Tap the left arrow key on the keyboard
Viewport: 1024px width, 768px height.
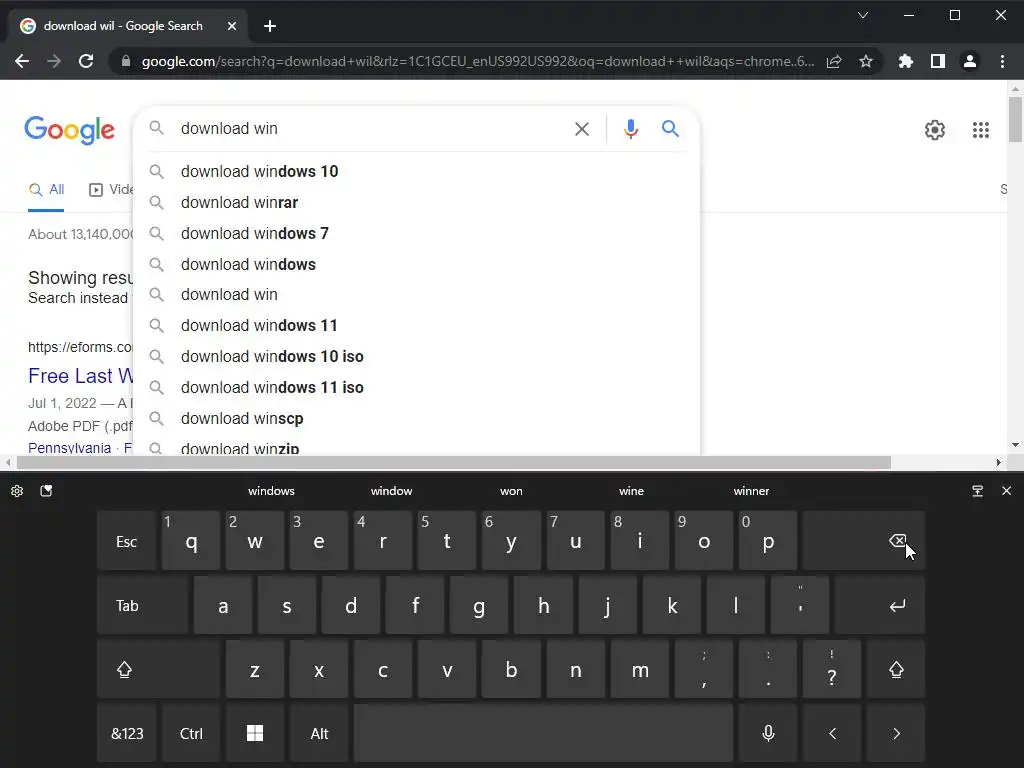(x=832, y=733)
